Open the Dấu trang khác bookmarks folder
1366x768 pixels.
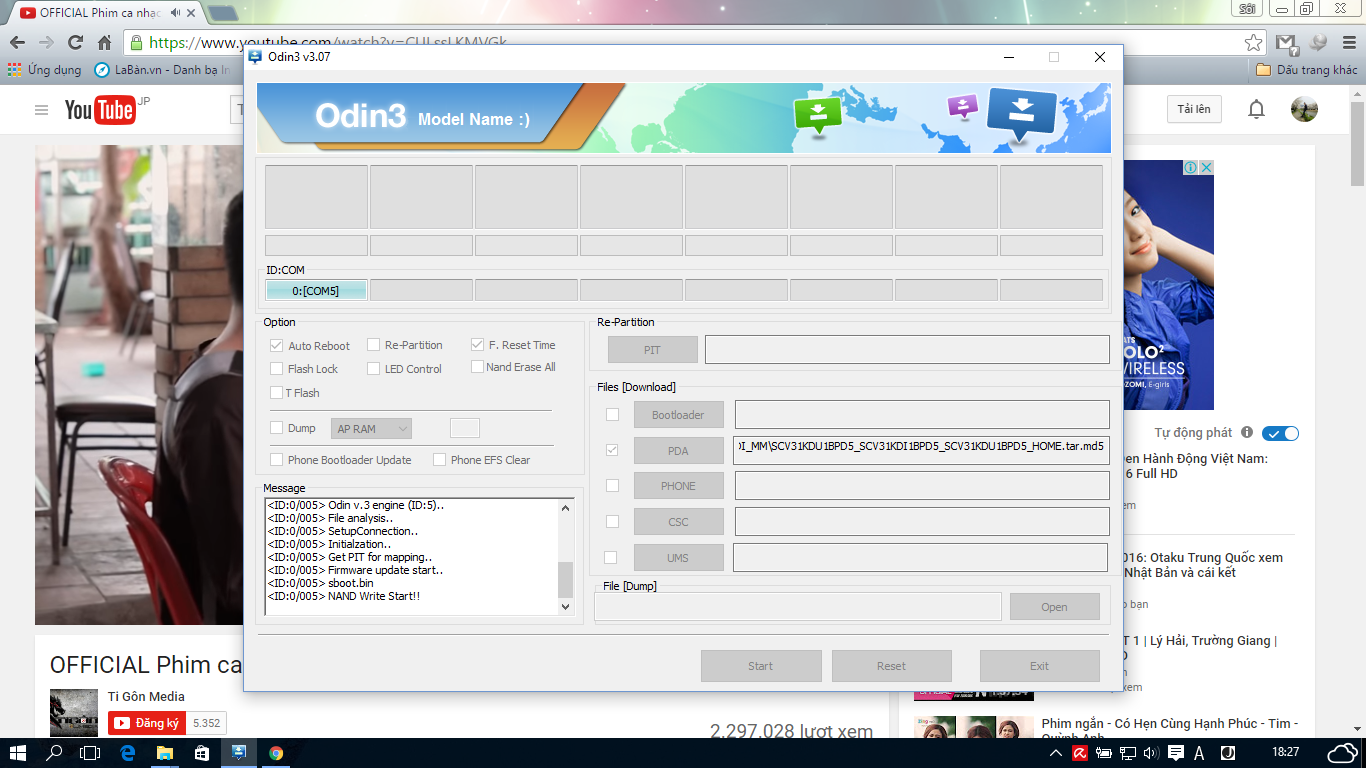coord(1306,70)
